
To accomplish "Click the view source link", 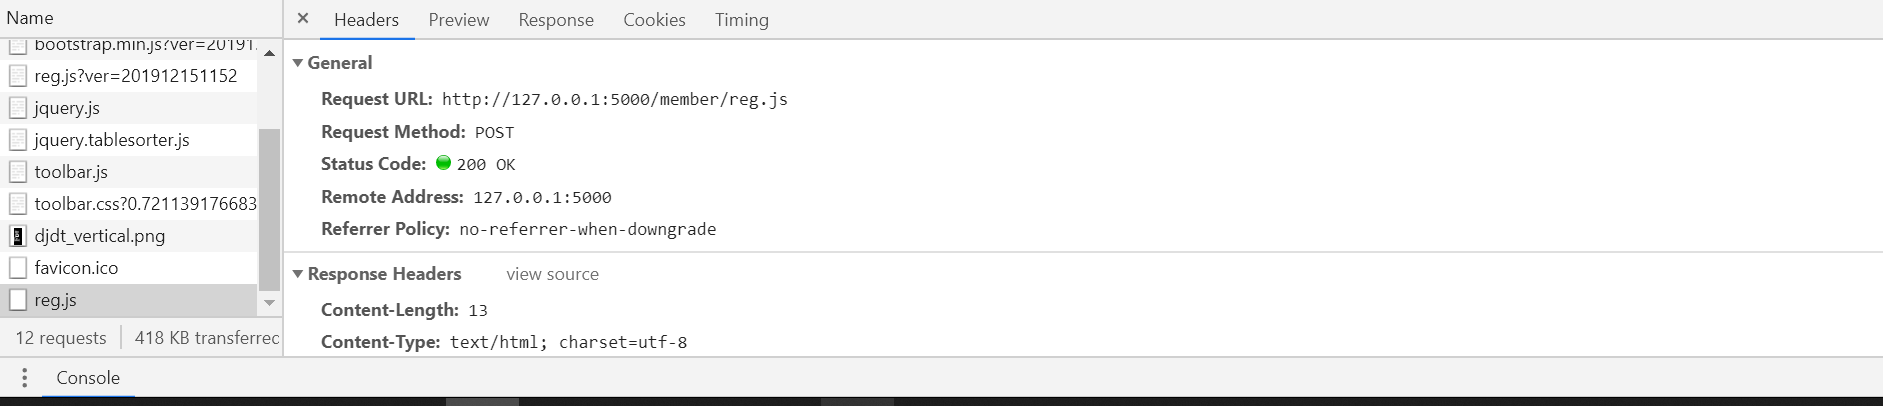I will (x=552, y=274).
